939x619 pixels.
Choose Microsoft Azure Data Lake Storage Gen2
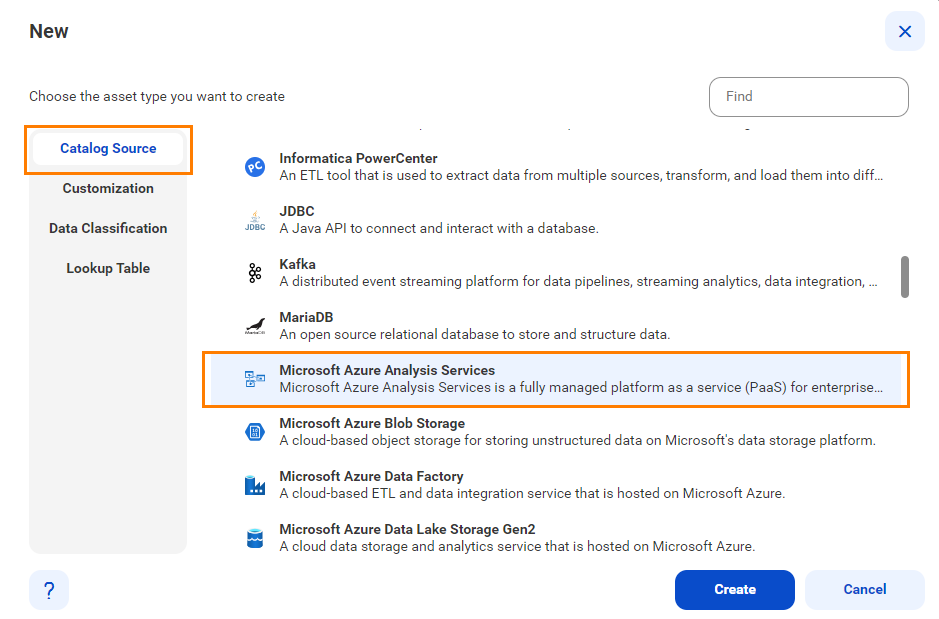(x=407, y=529)
